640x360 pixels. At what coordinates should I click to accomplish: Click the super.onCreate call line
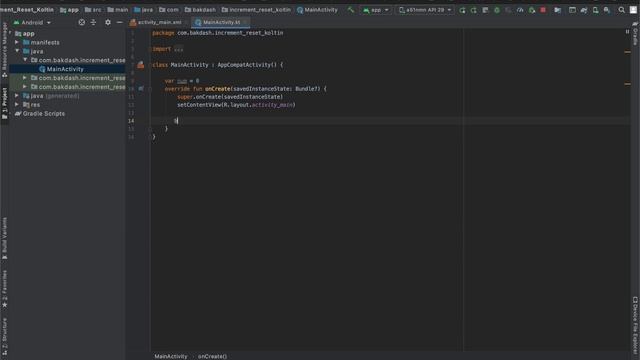pos(230,97)
